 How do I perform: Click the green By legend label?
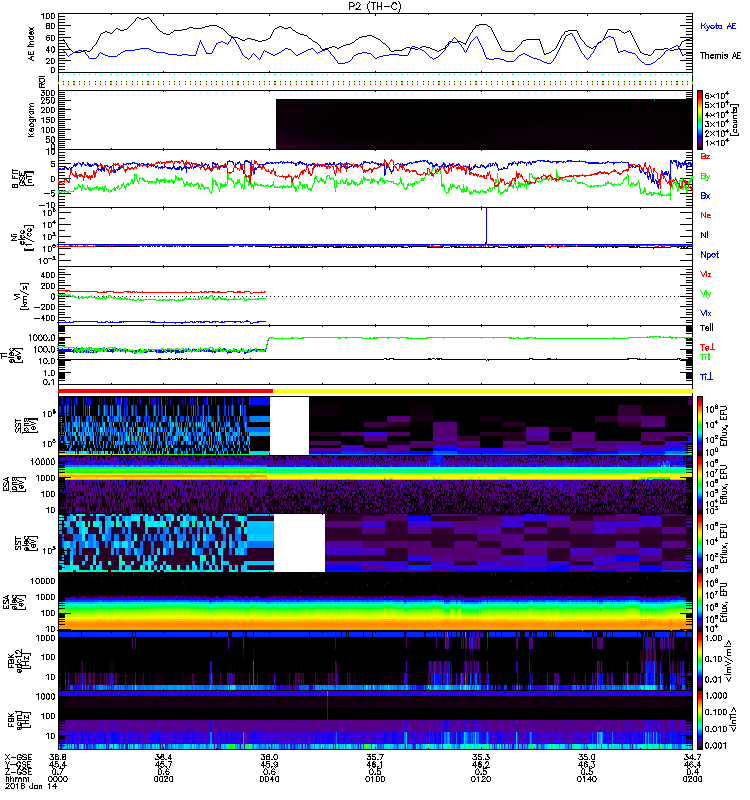tap(705, 176)
